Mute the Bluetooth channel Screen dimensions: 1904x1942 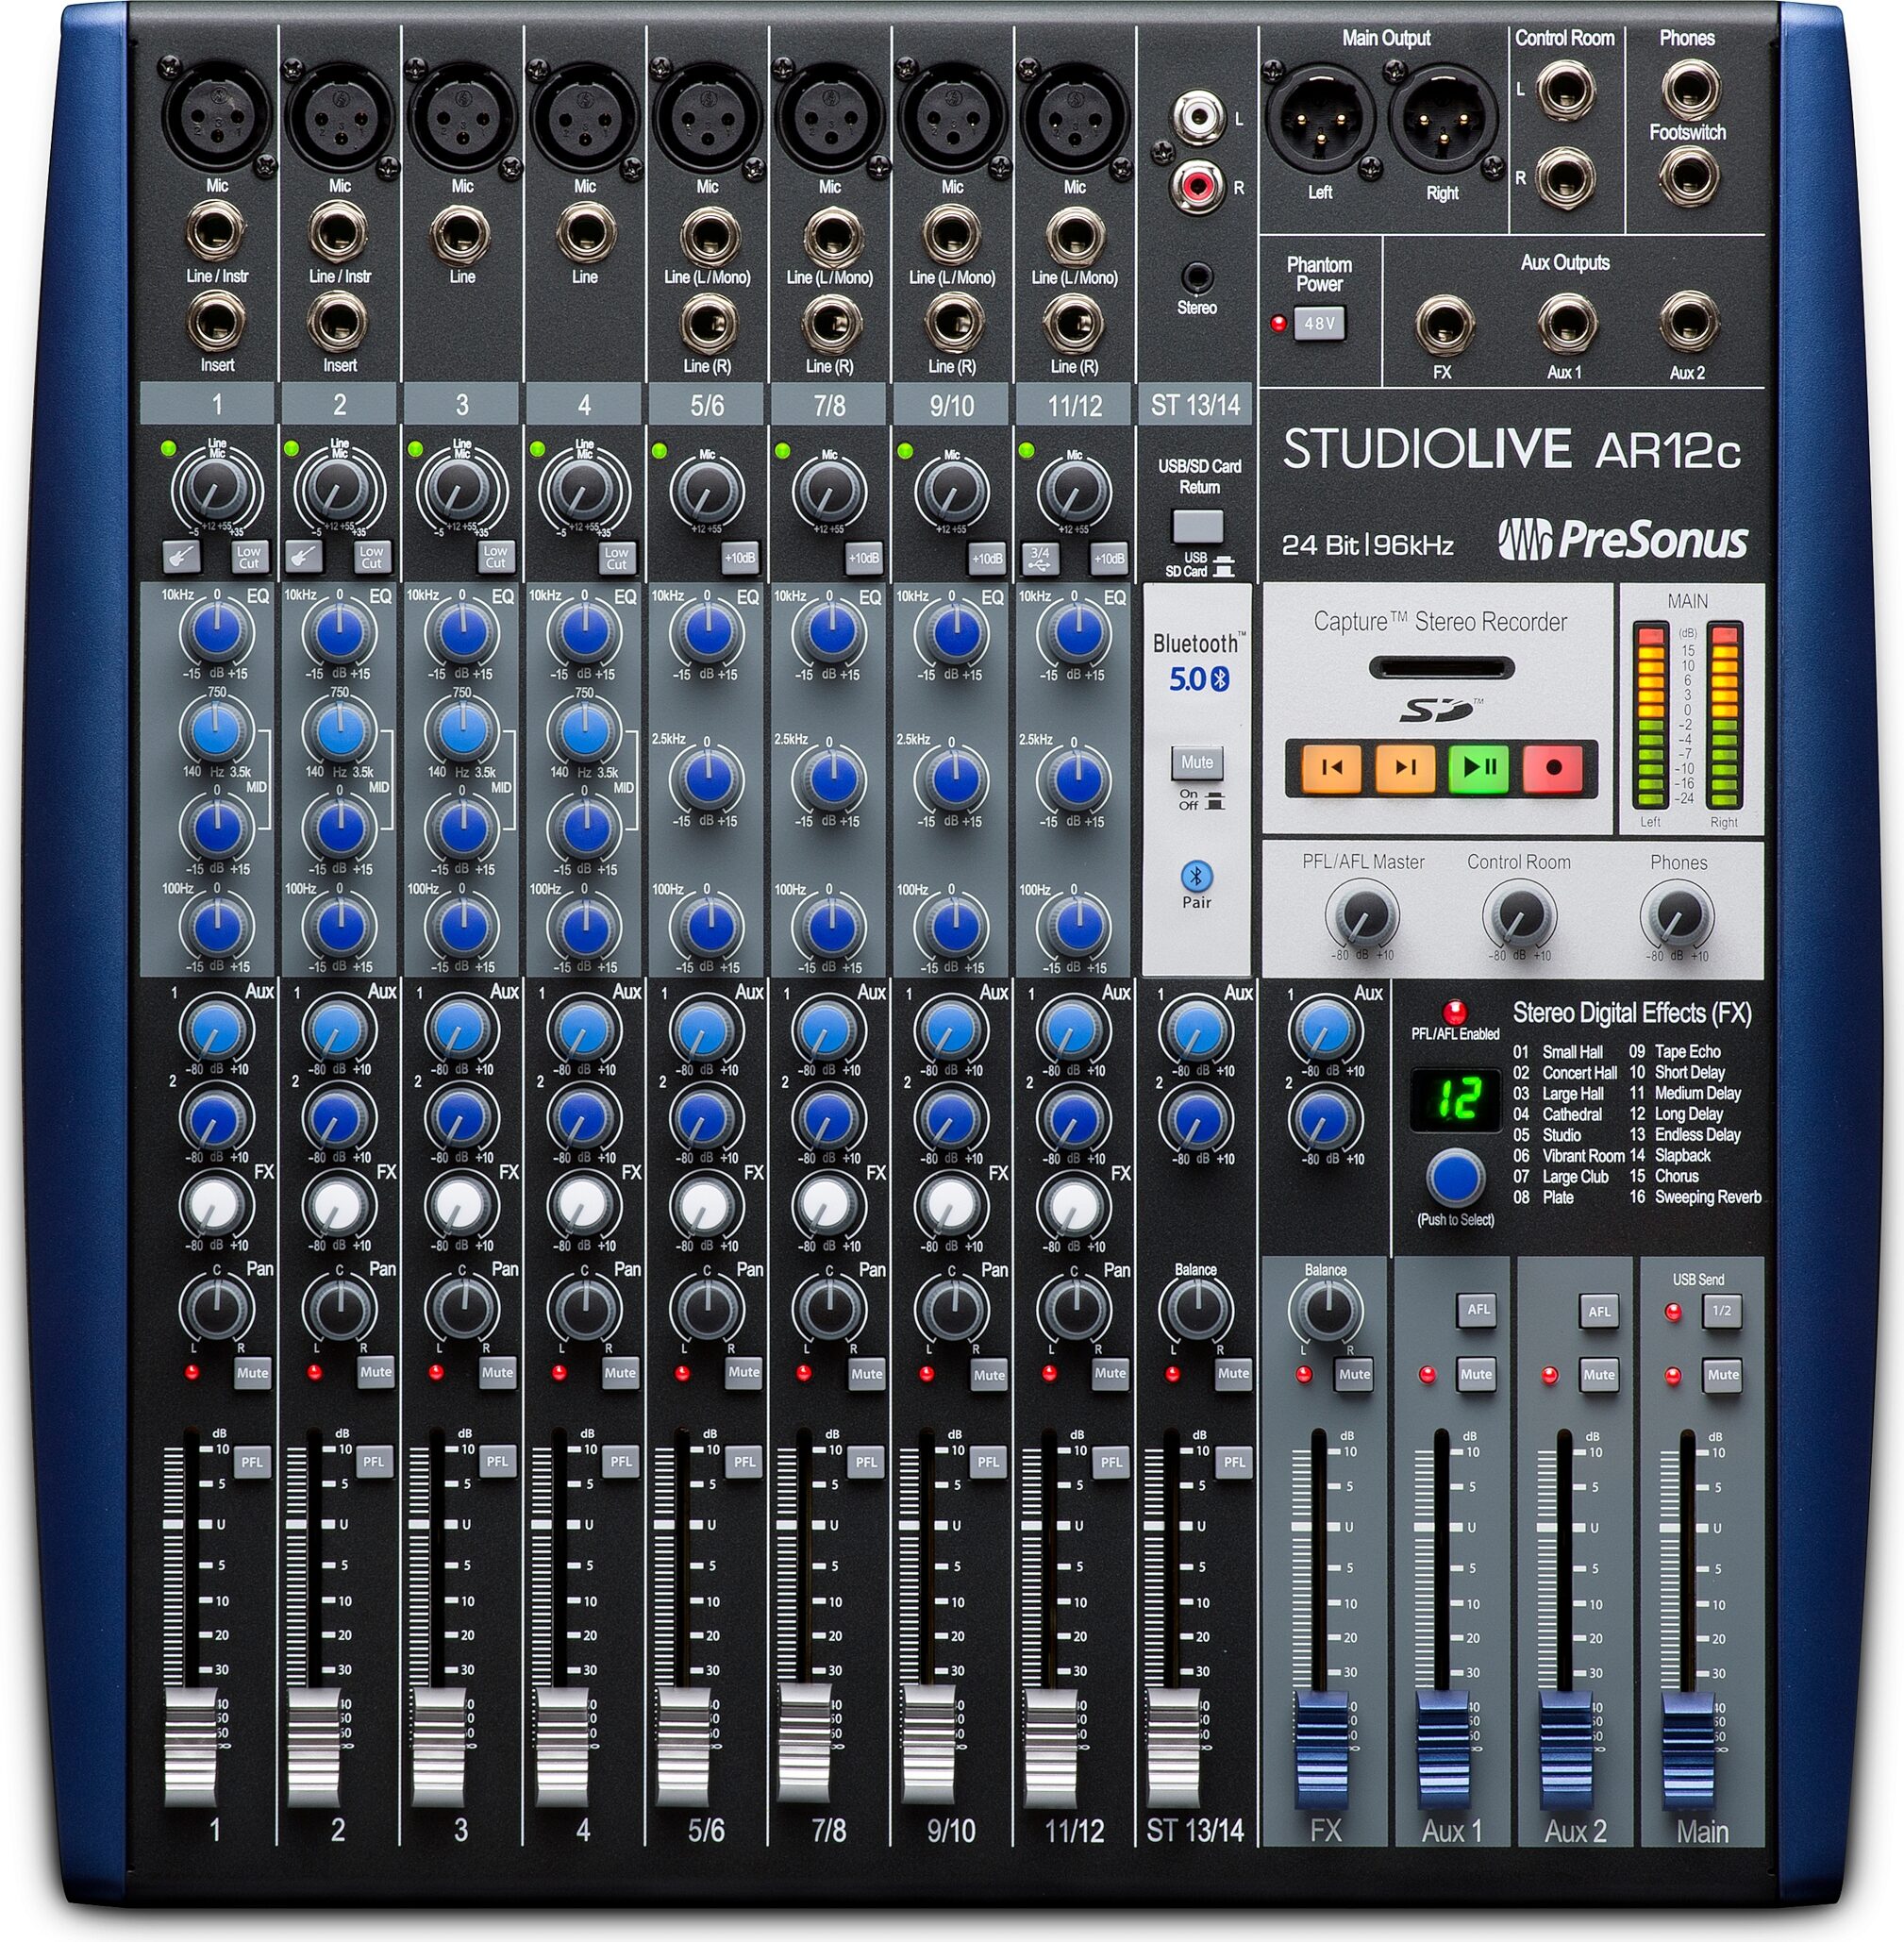pyautogui.click(x=1197, y=763)
